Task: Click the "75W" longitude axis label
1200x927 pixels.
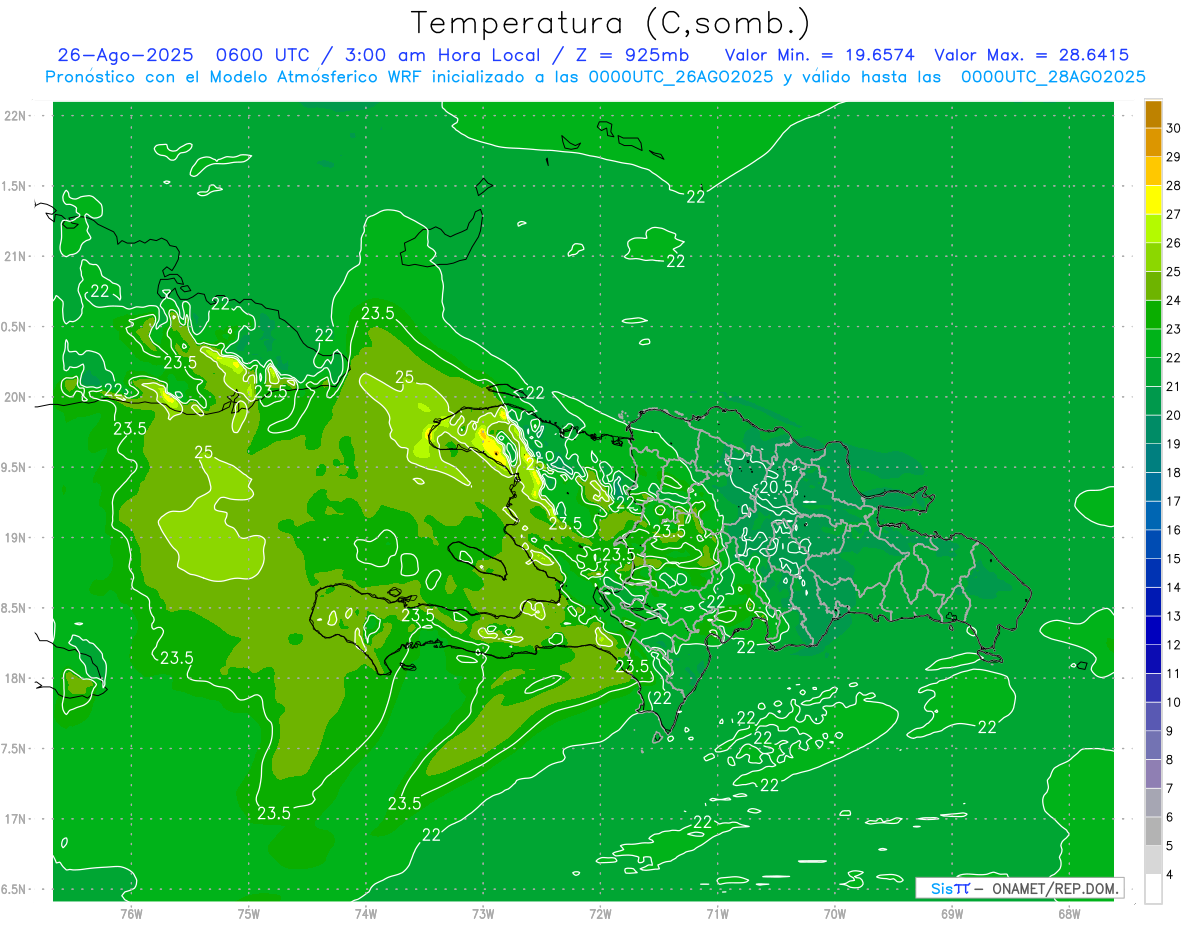Action: click(x=249, y=914)
